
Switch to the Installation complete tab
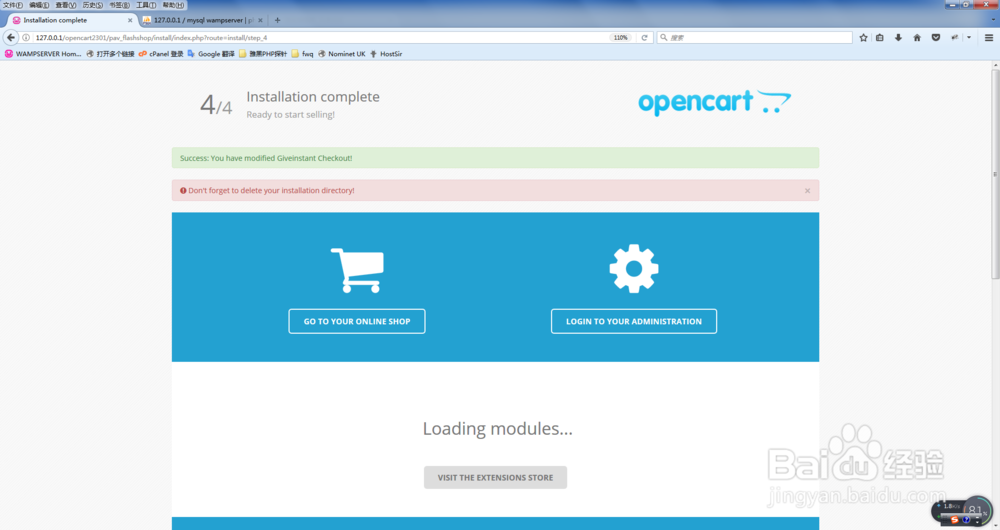tap(71, 20)
